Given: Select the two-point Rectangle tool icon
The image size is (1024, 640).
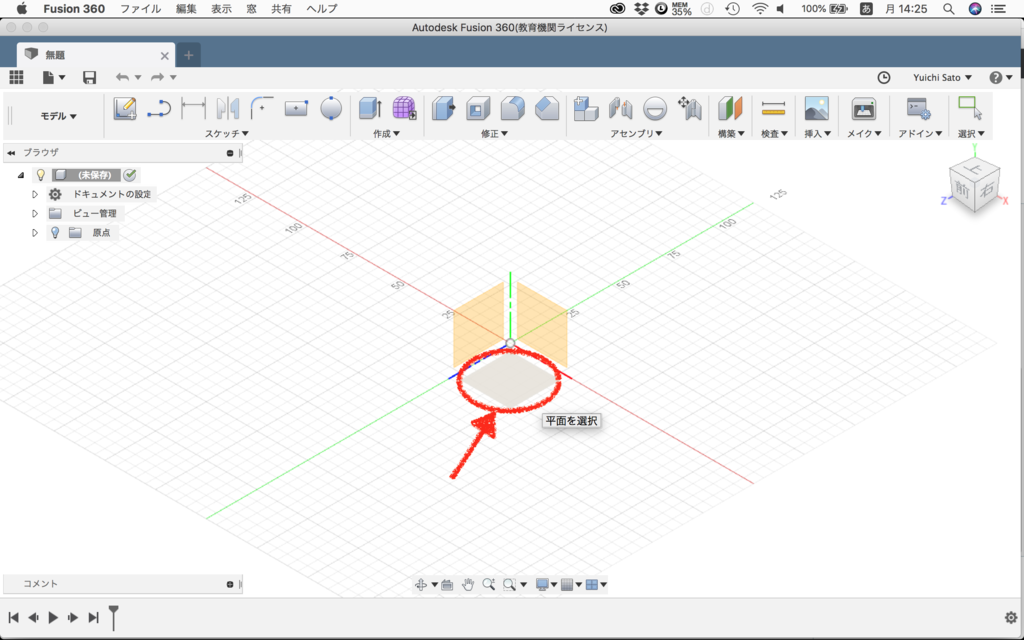Looking at the screenshot, I should pos(296,108).
